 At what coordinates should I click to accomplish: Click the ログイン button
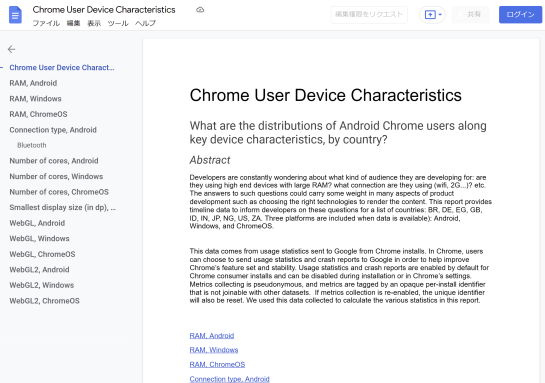point(520,15)
